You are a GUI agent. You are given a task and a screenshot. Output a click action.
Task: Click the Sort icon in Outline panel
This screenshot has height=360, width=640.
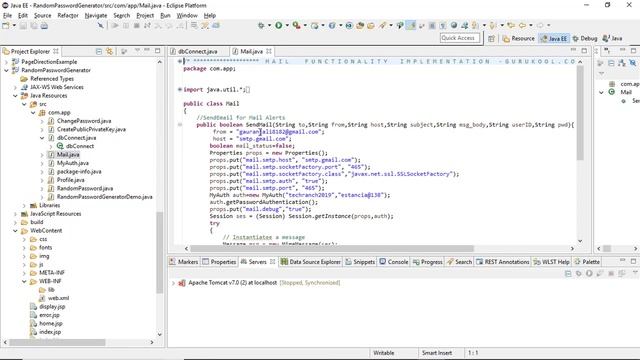point(622,63)
